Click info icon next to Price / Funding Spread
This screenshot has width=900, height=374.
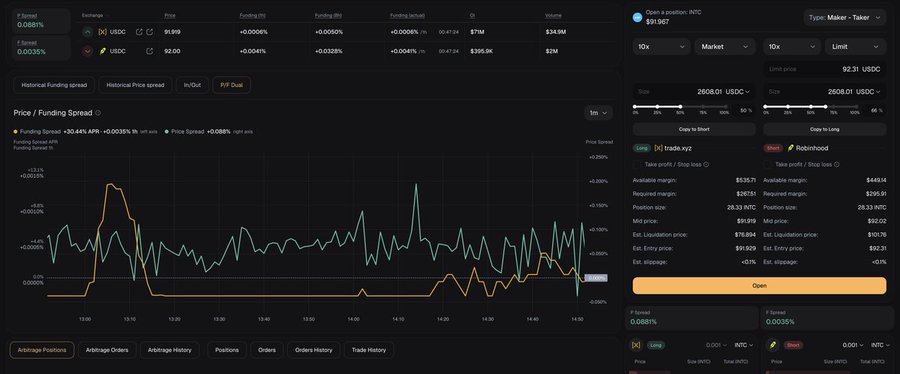tap(98, 113)
